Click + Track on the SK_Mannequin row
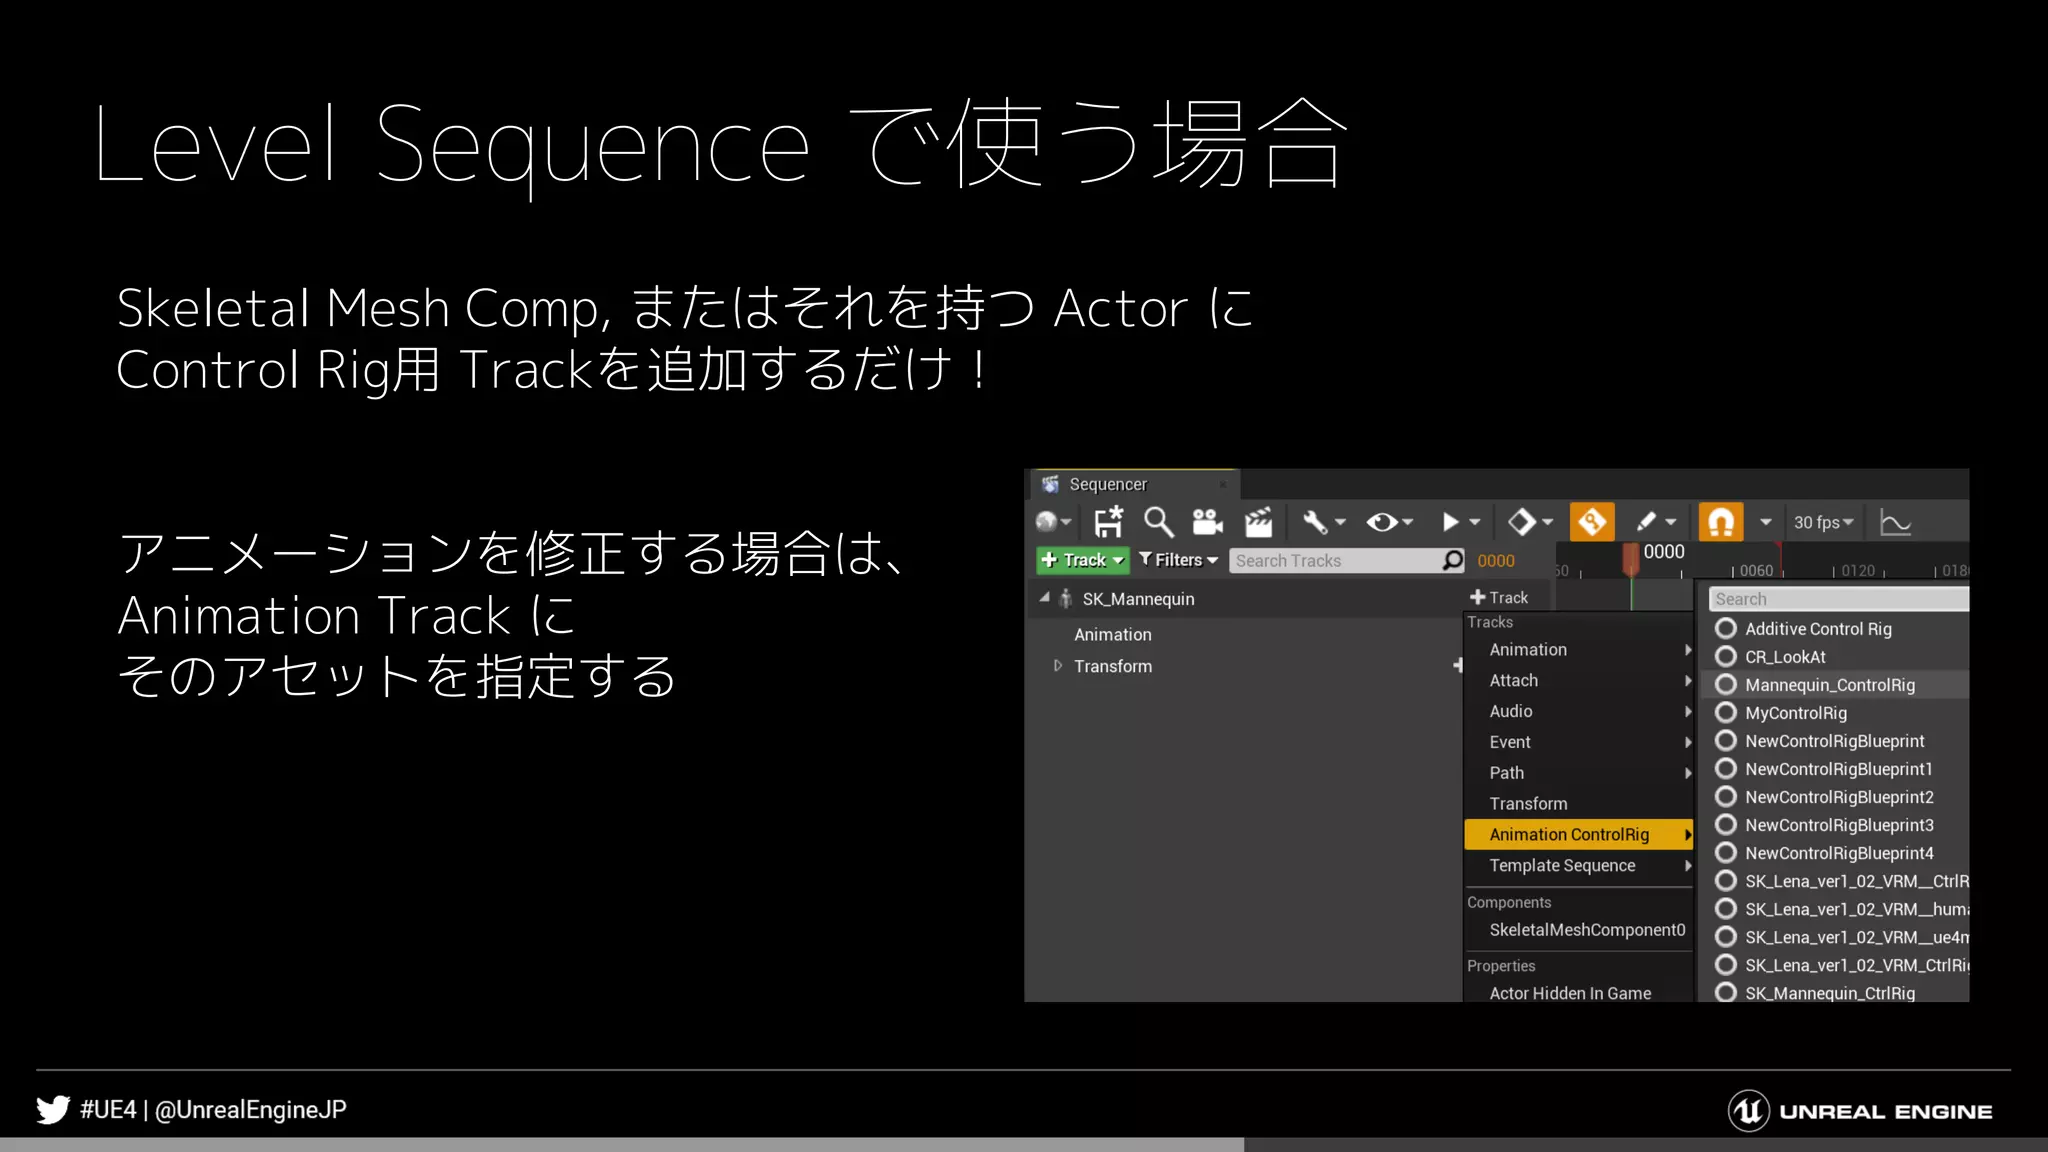The width and height of the screenshot is (2048, 1152). point(1498,597)
